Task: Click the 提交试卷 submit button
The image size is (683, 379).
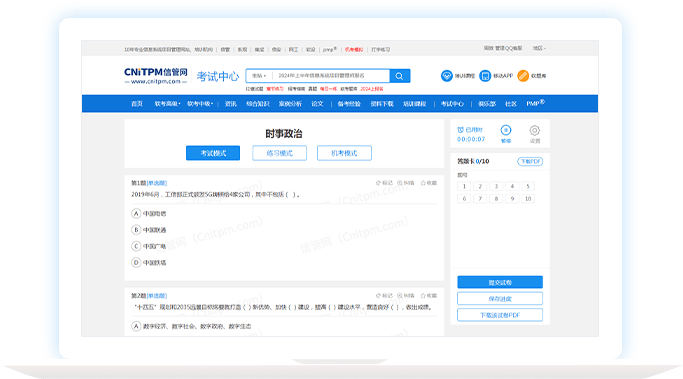Action: (x=500, y=282)
